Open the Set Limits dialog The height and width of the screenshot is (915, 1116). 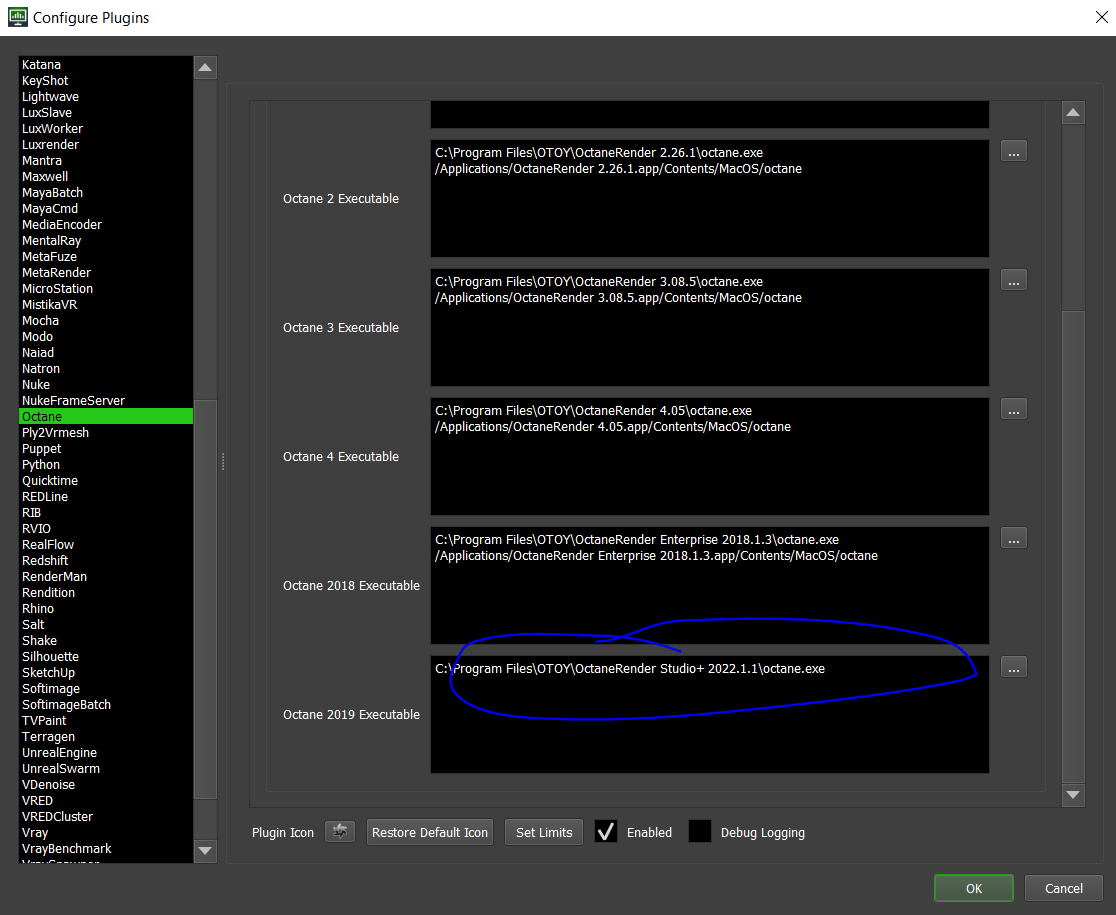[544, 832]
